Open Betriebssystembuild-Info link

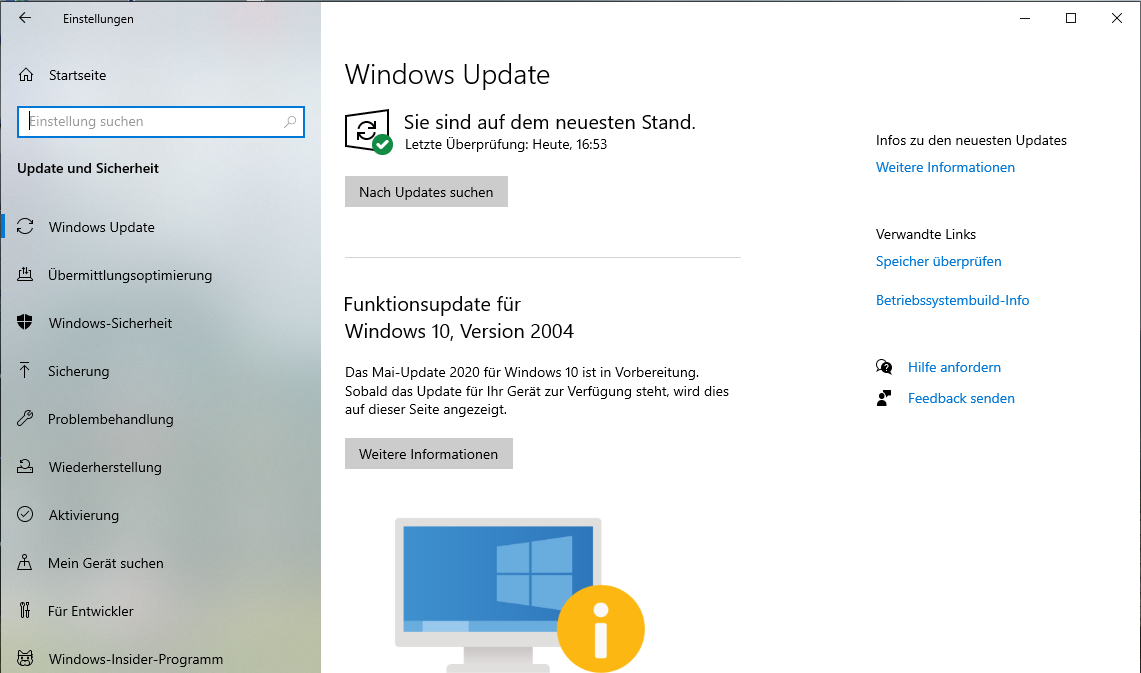953,300
